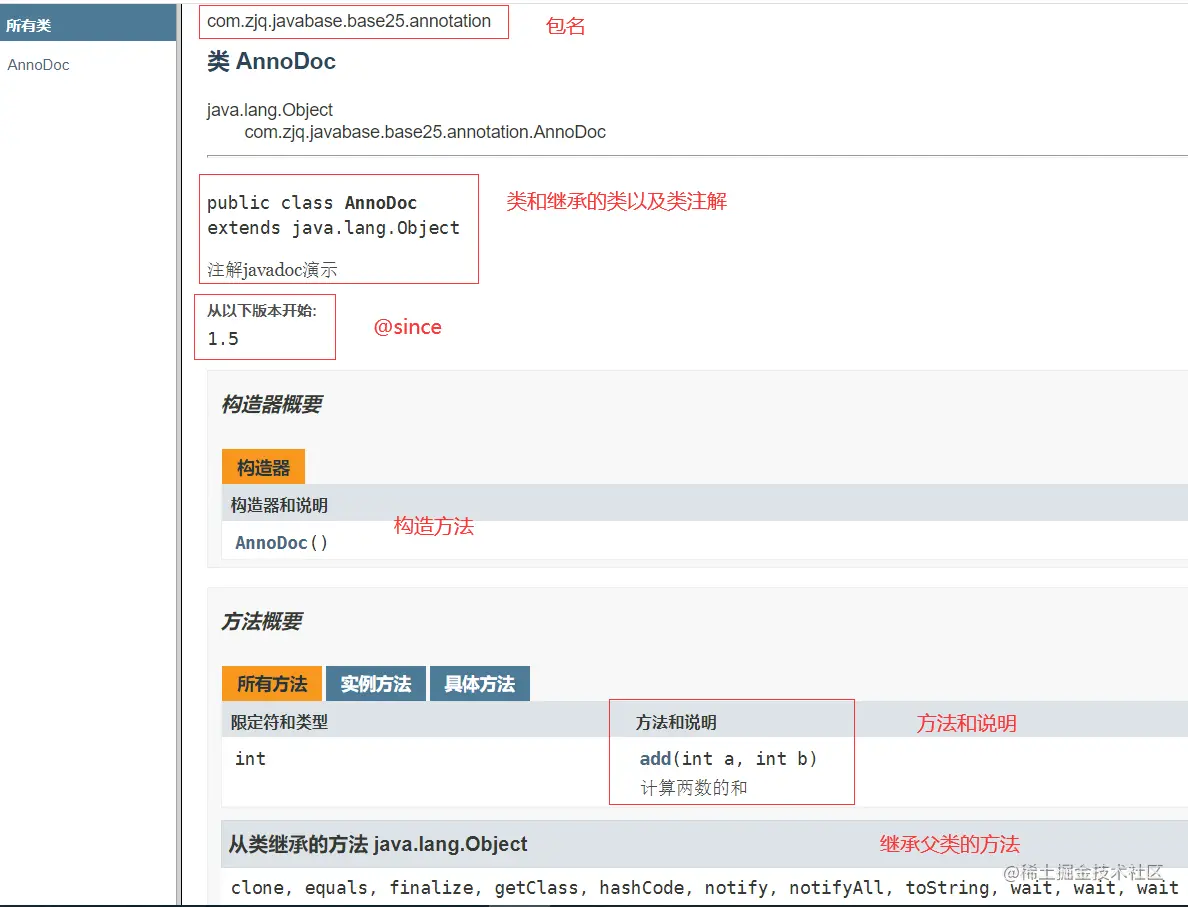Click the 从以下版本开始 label
The width and height of the screenshot is (1188, 907).
[x=262, y=311]
